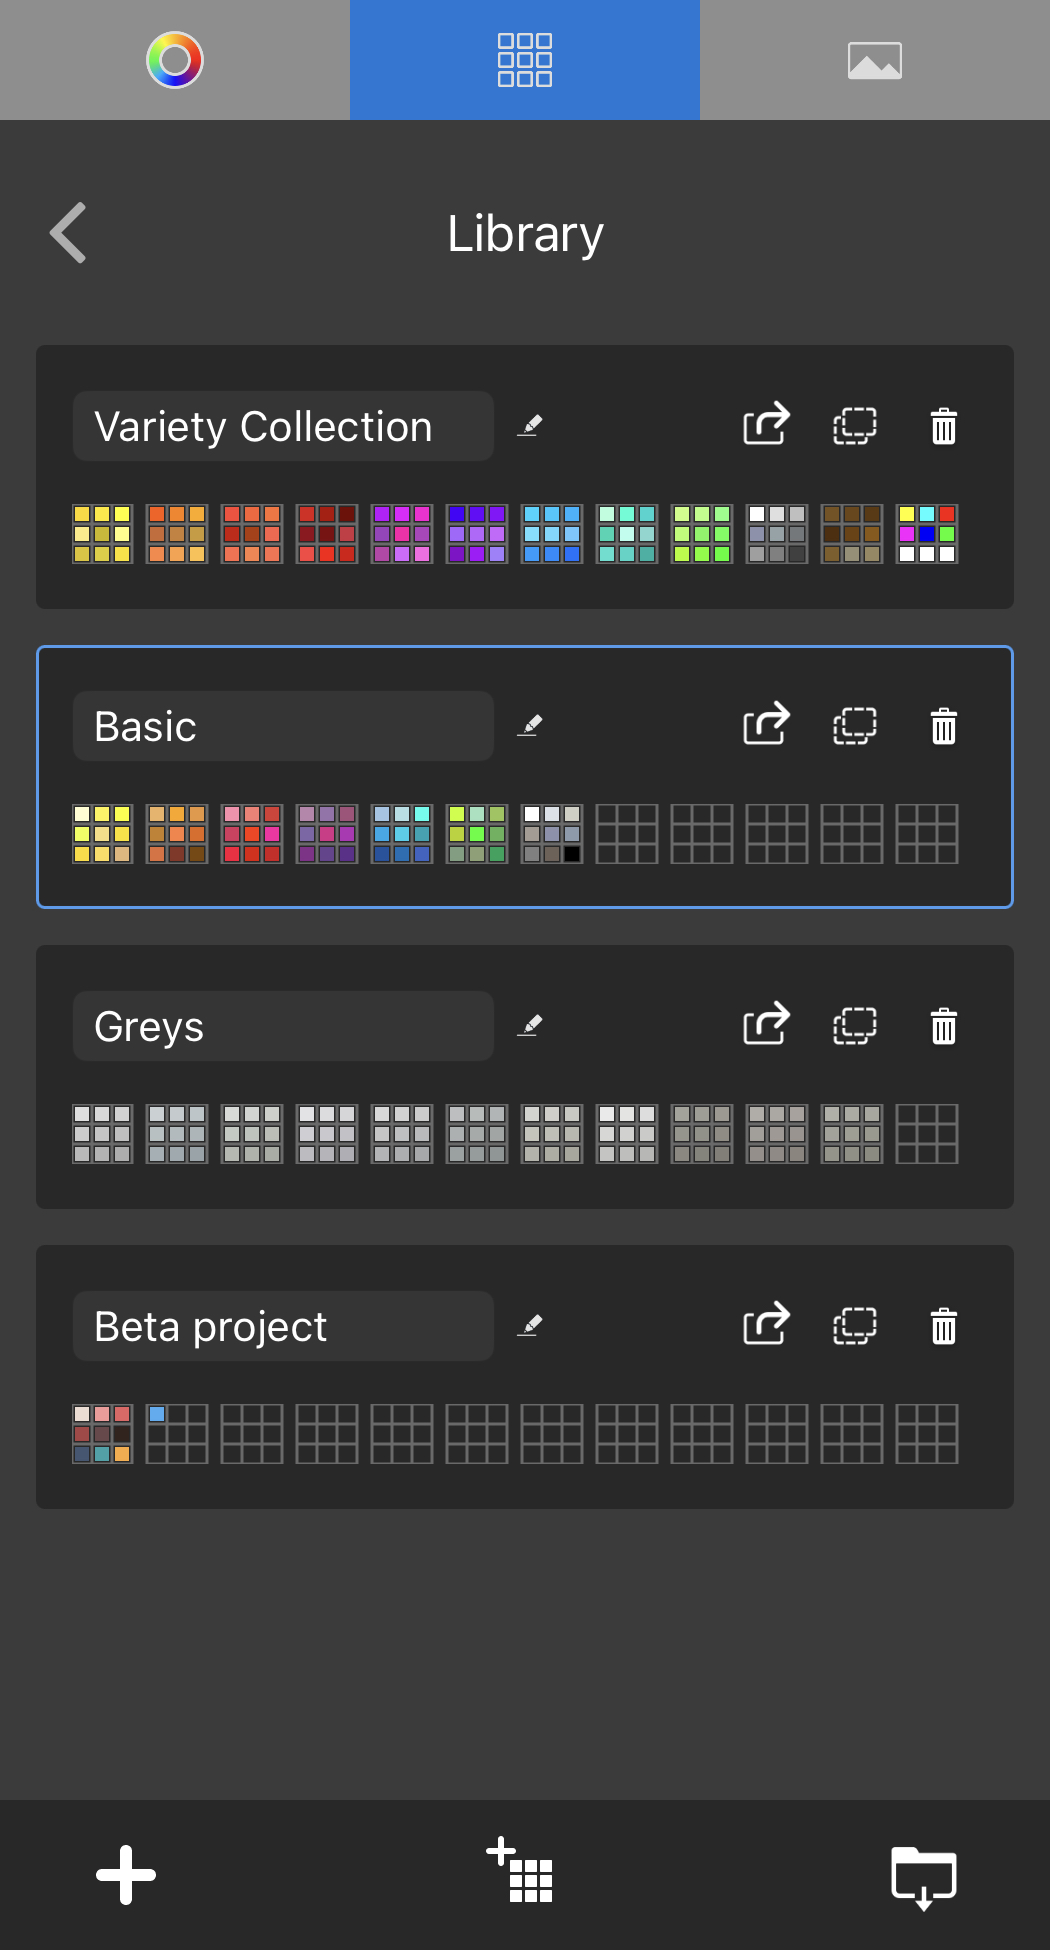Select the first yellow swatch group in Variety Collection
The height and width of the screenshot is (1950, 1050).
(102, 534)
